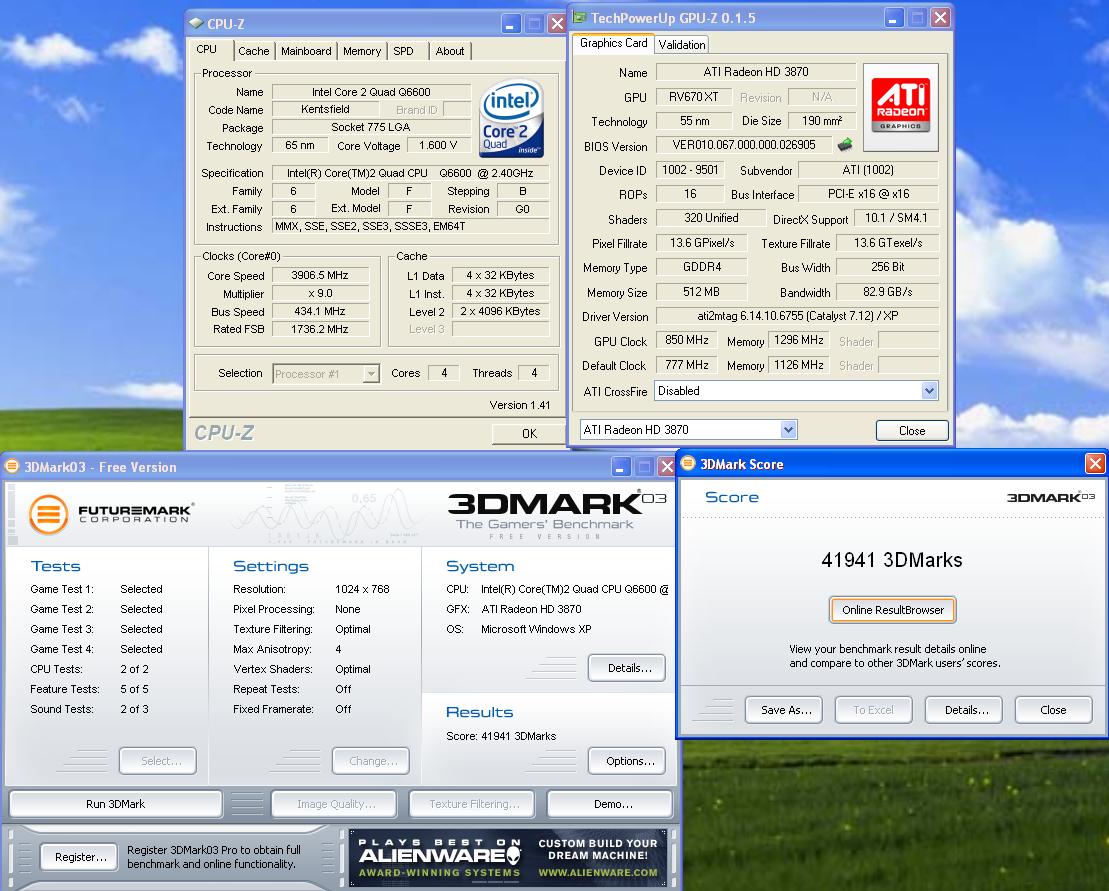
Task: Click the CPU Name Intel Core 2 Quad Q6600
Action: point(371,92)
